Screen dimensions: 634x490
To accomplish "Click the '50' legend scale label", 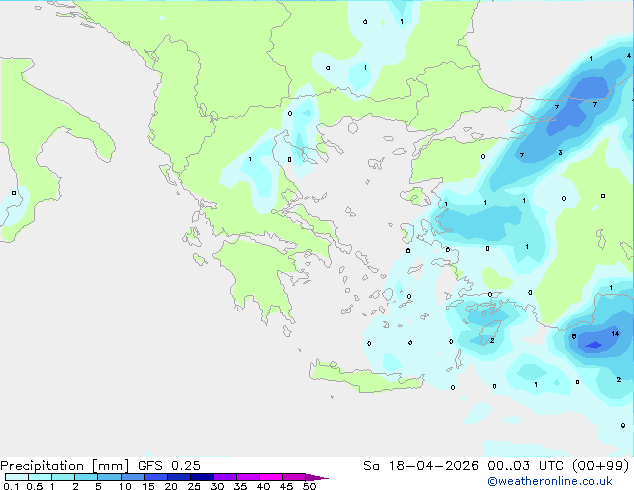I will (309, 486).
